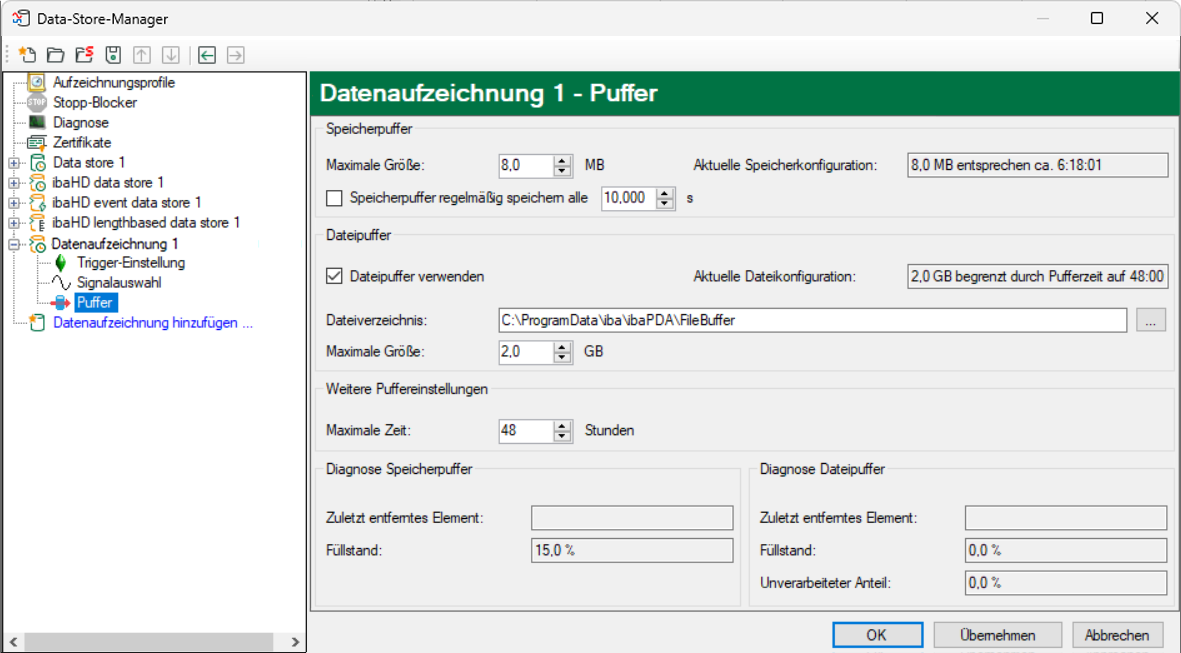Click the Stopp-Blocker stop sign icon
This screenshot has width=1181, height=653.
37,102
